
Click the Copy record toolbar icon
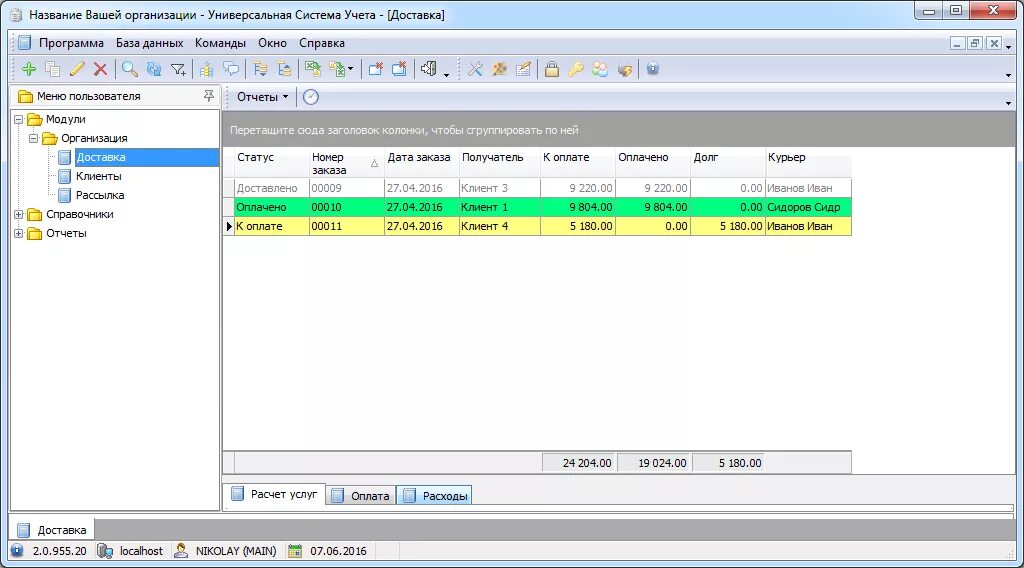(53, 69)
